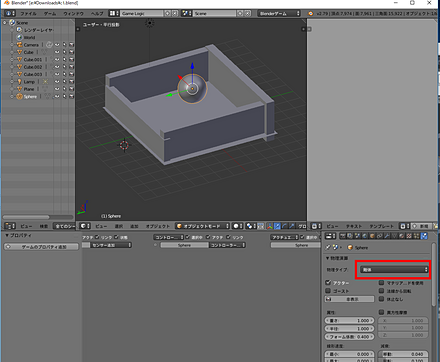
Task: Open the 物理タイプ dropdown
Action: [x=394, y=269]
